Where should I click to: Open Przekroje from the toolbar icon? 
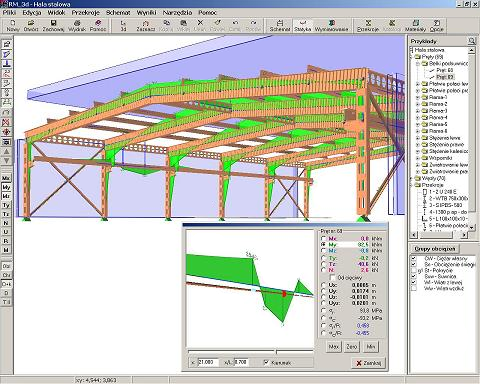point(368,25)
